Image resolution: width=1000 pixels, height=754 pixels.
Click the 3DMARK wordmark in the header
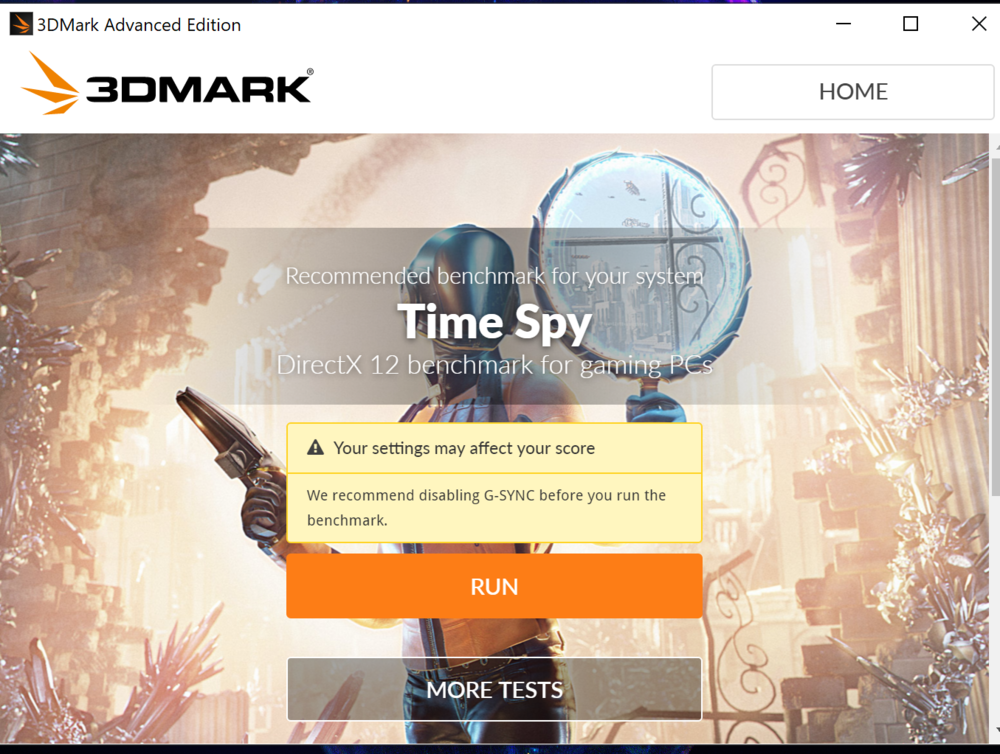pos(200,87)
